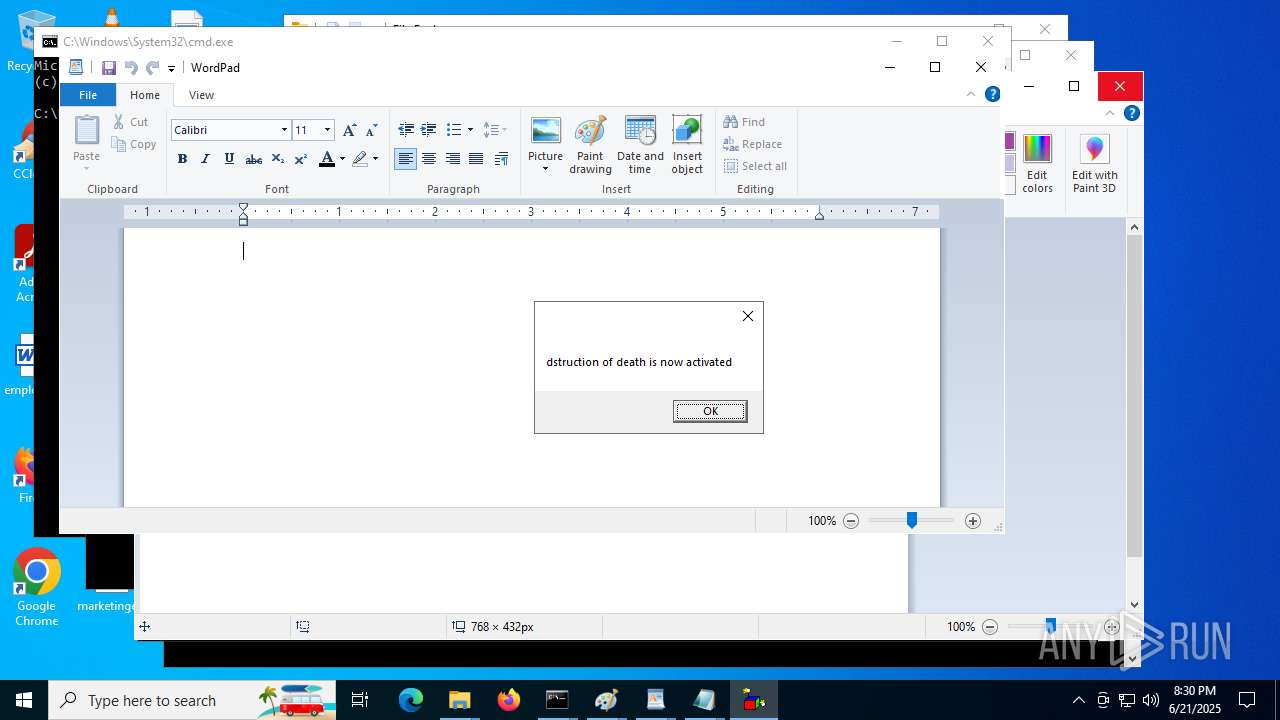Toggle Underline formatting
The image size is (1280, 720).
[x=229, y=158]
